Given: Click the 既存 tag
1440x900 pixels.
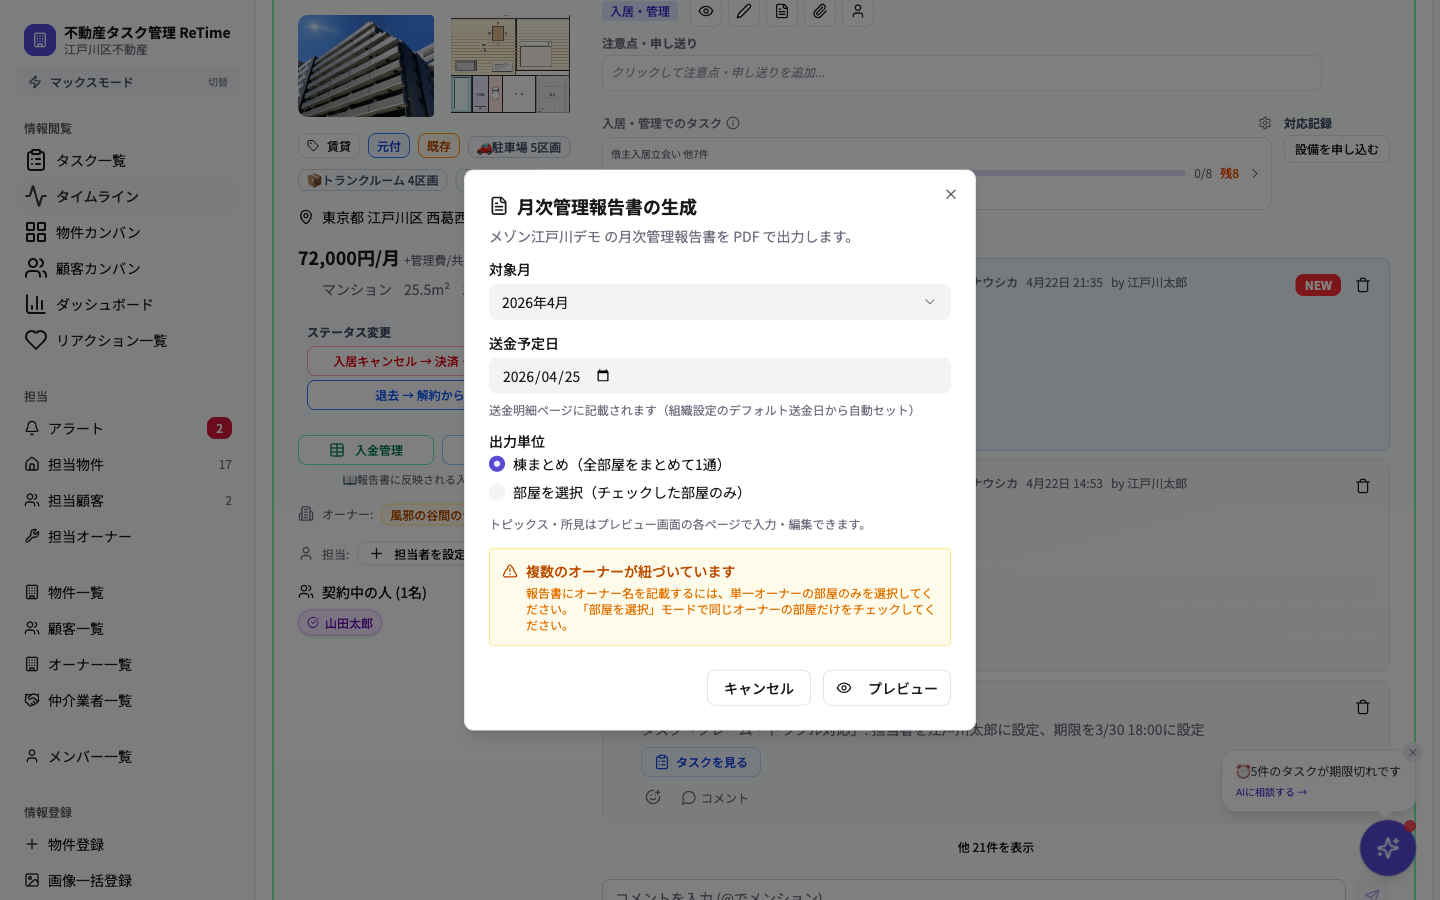Looking at the screenshot, I should (439, 146).
